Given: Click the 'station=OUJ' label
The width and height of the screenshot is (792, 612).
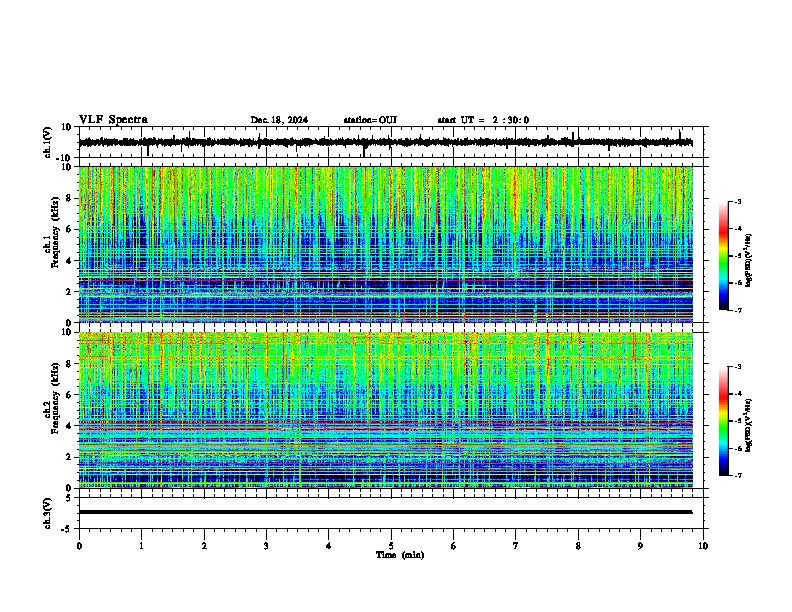Looking at the screenshot, I should pyautogui.click(x=370, y=120).
